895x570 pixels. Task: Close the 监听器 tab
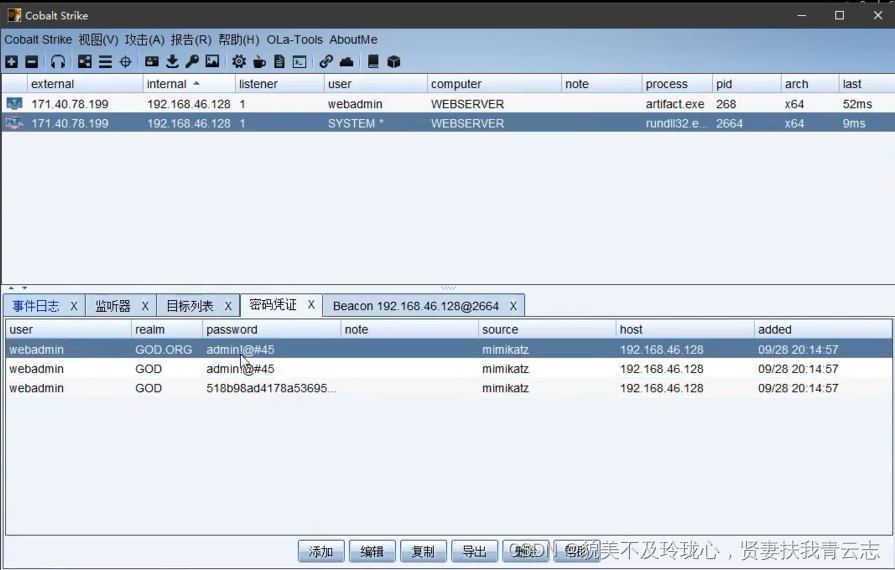pos(145,306)
